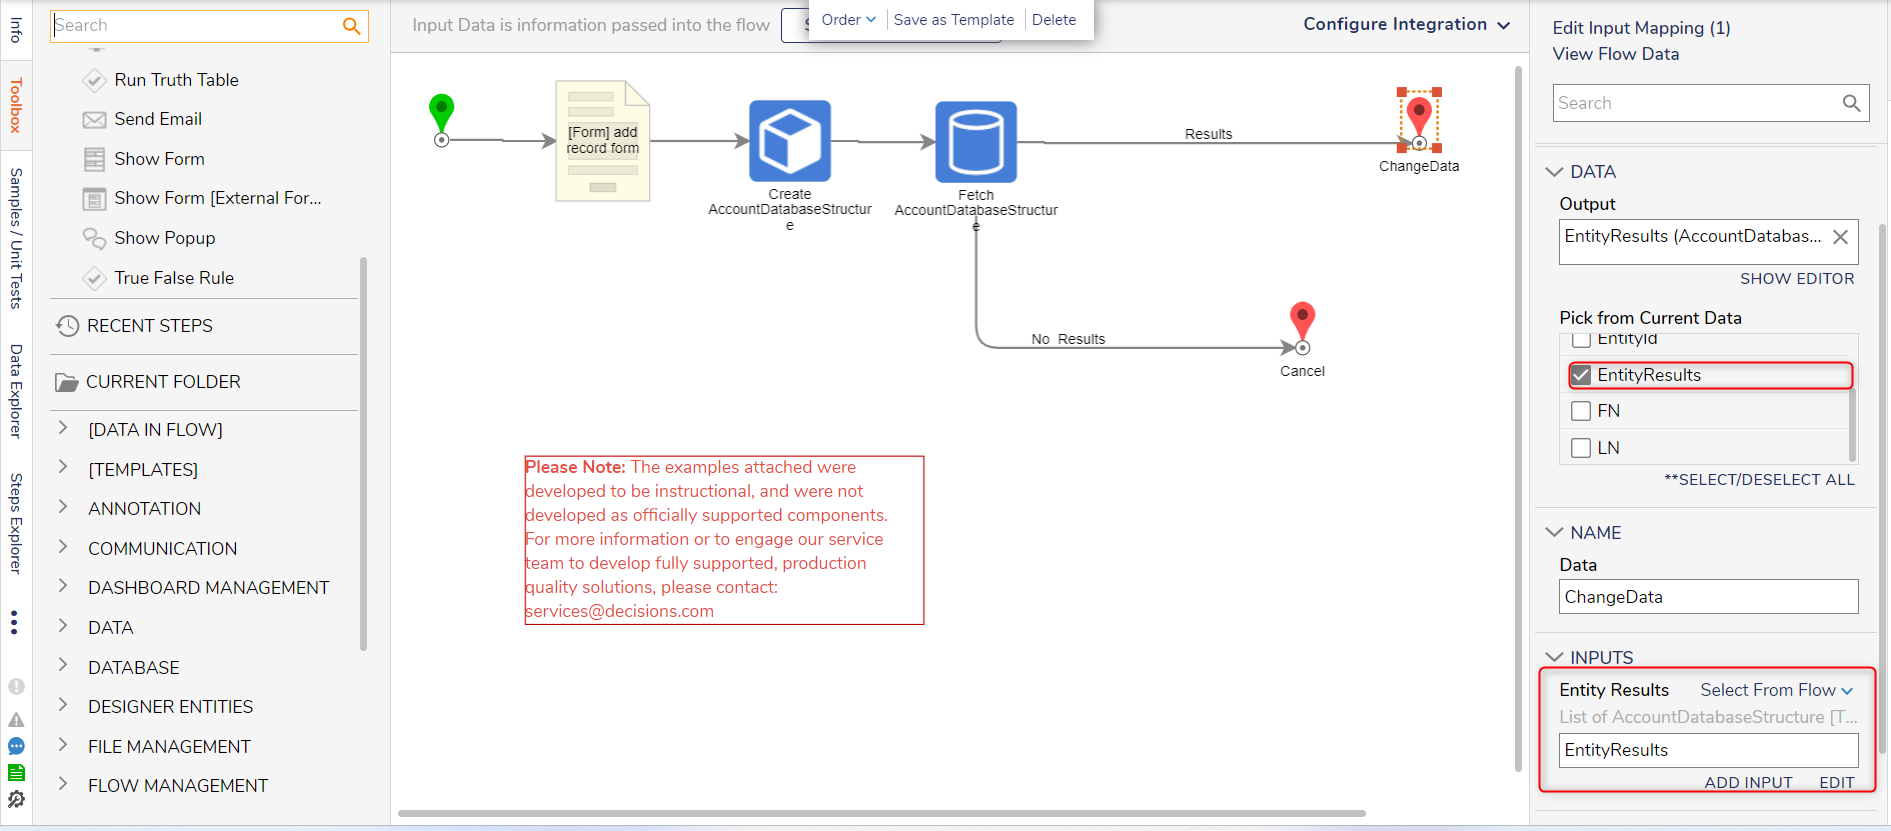Select the [Form] add record form step
1891x831 pixels.
[603, 141]
